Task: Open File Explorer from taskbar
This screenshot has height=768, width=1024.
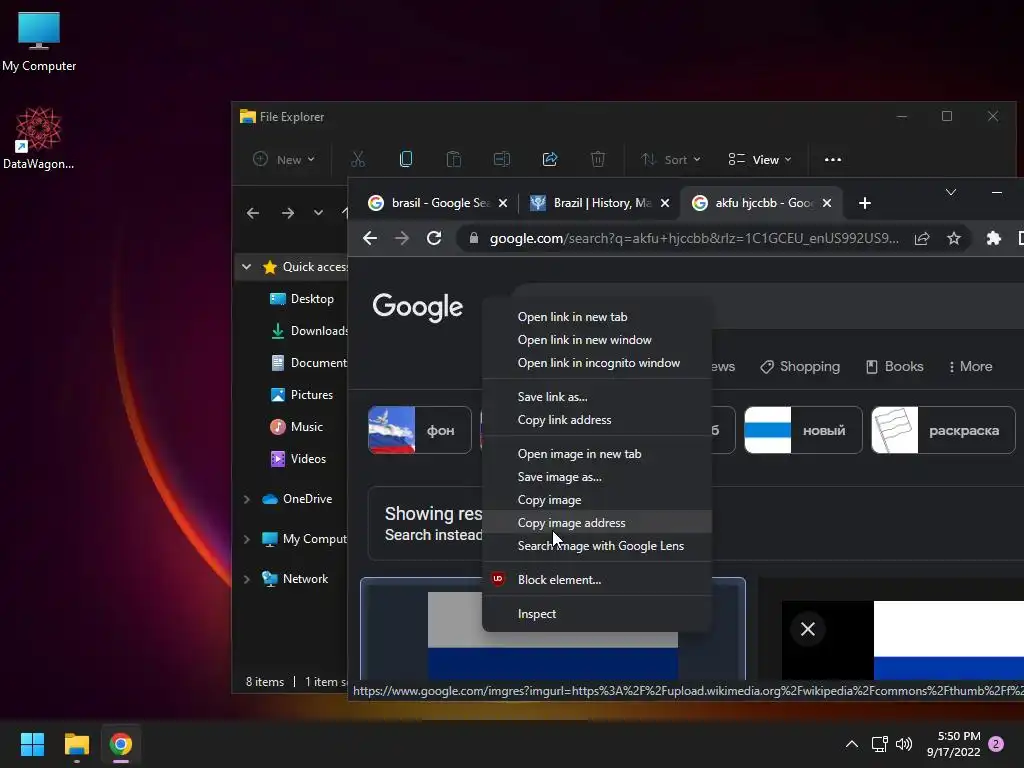Action: 76,744
